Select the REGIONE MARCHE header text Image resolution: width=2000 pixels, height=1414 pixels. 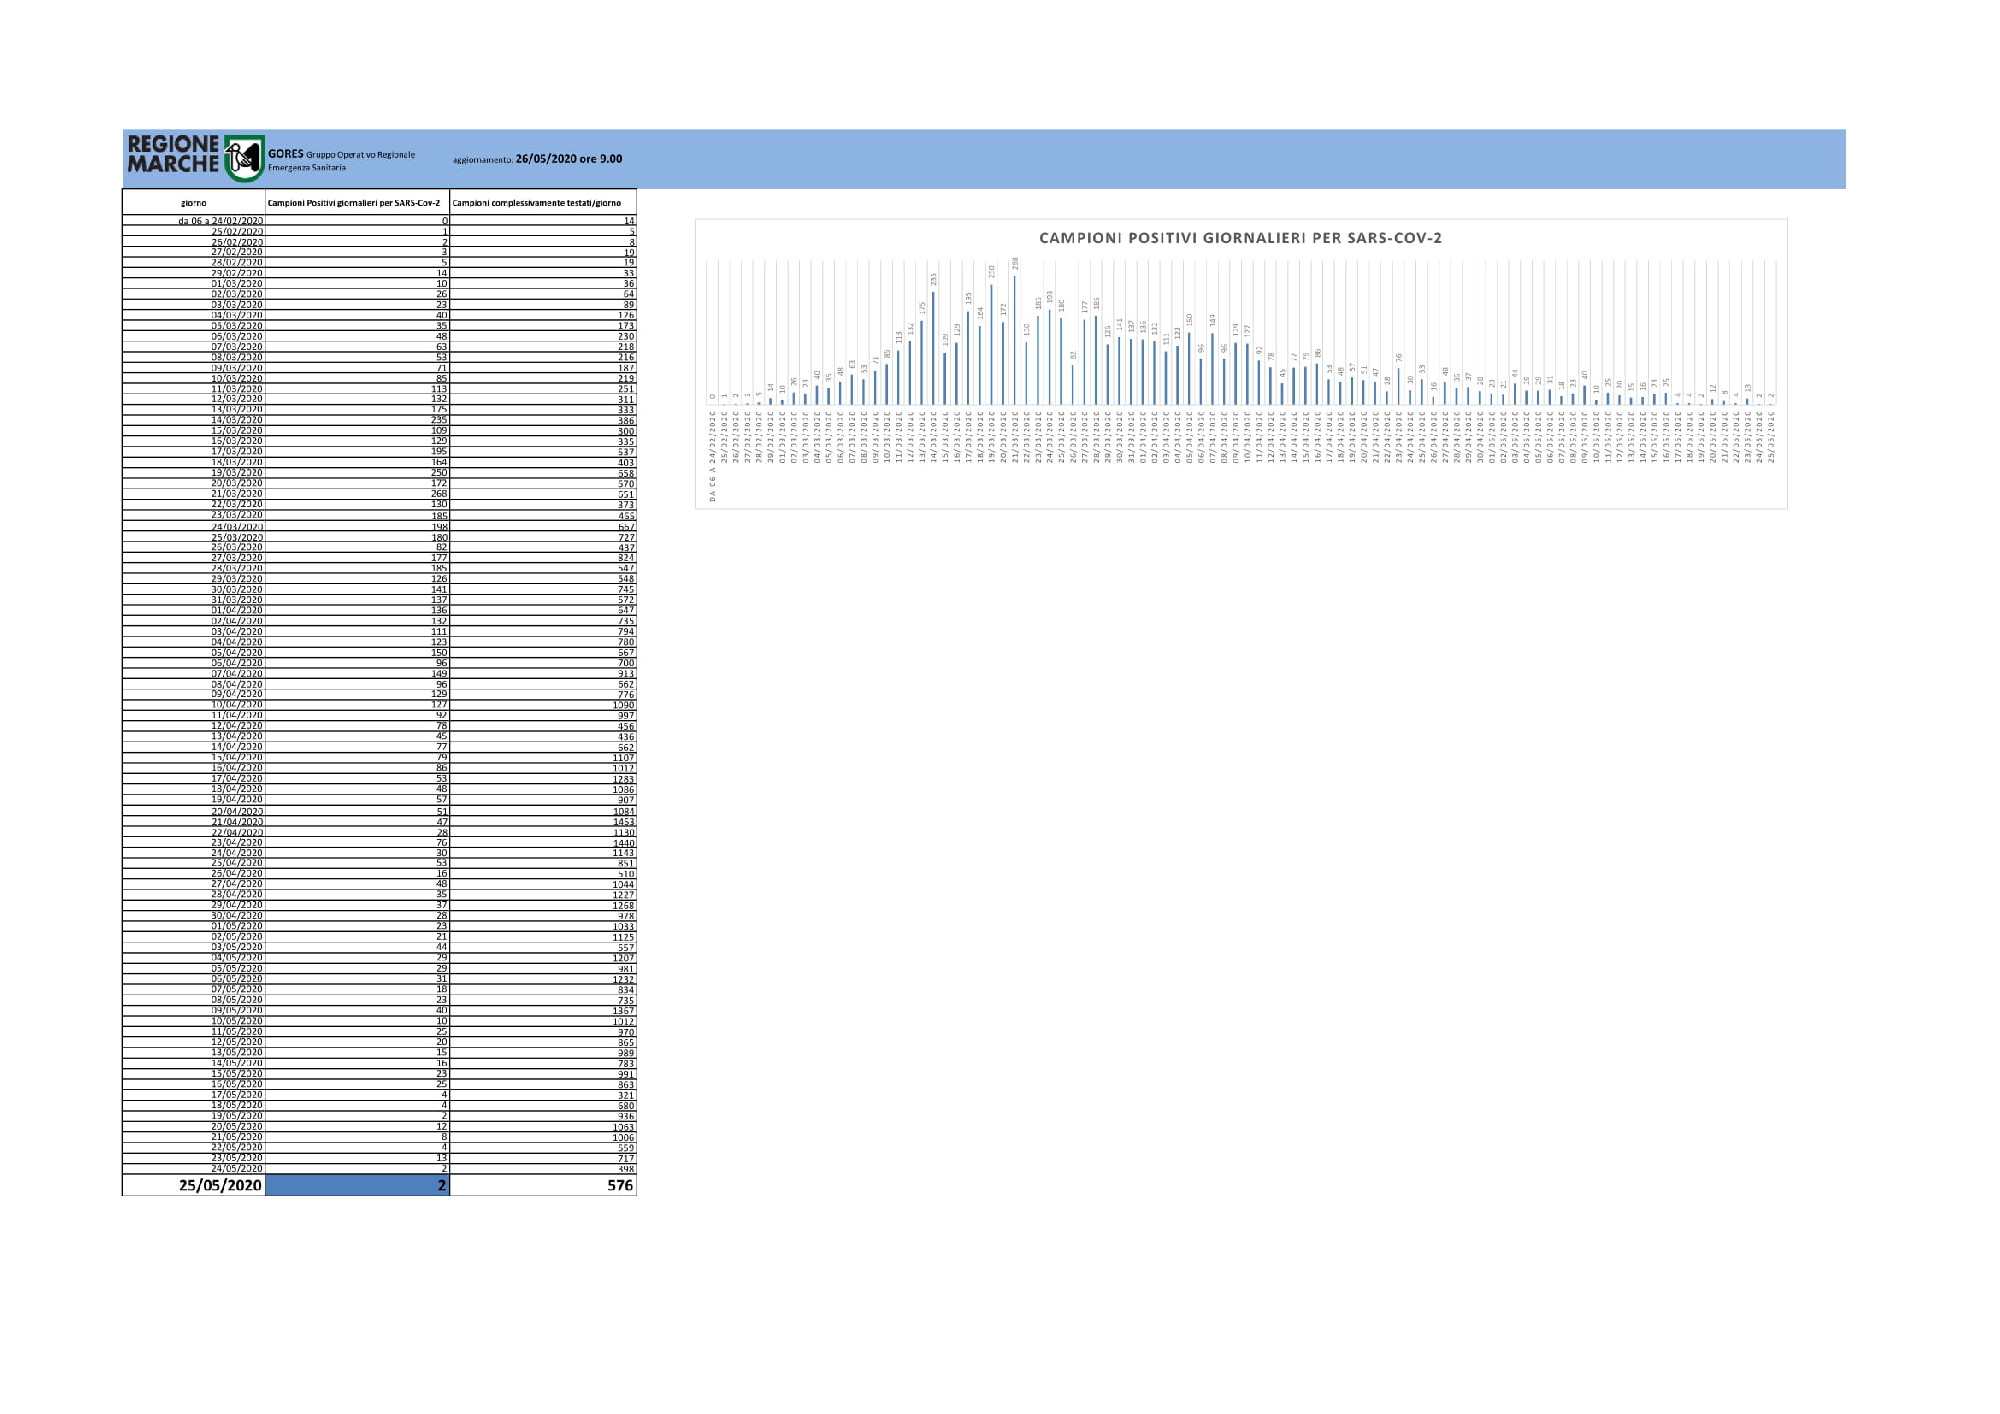(x=173, y=154)
